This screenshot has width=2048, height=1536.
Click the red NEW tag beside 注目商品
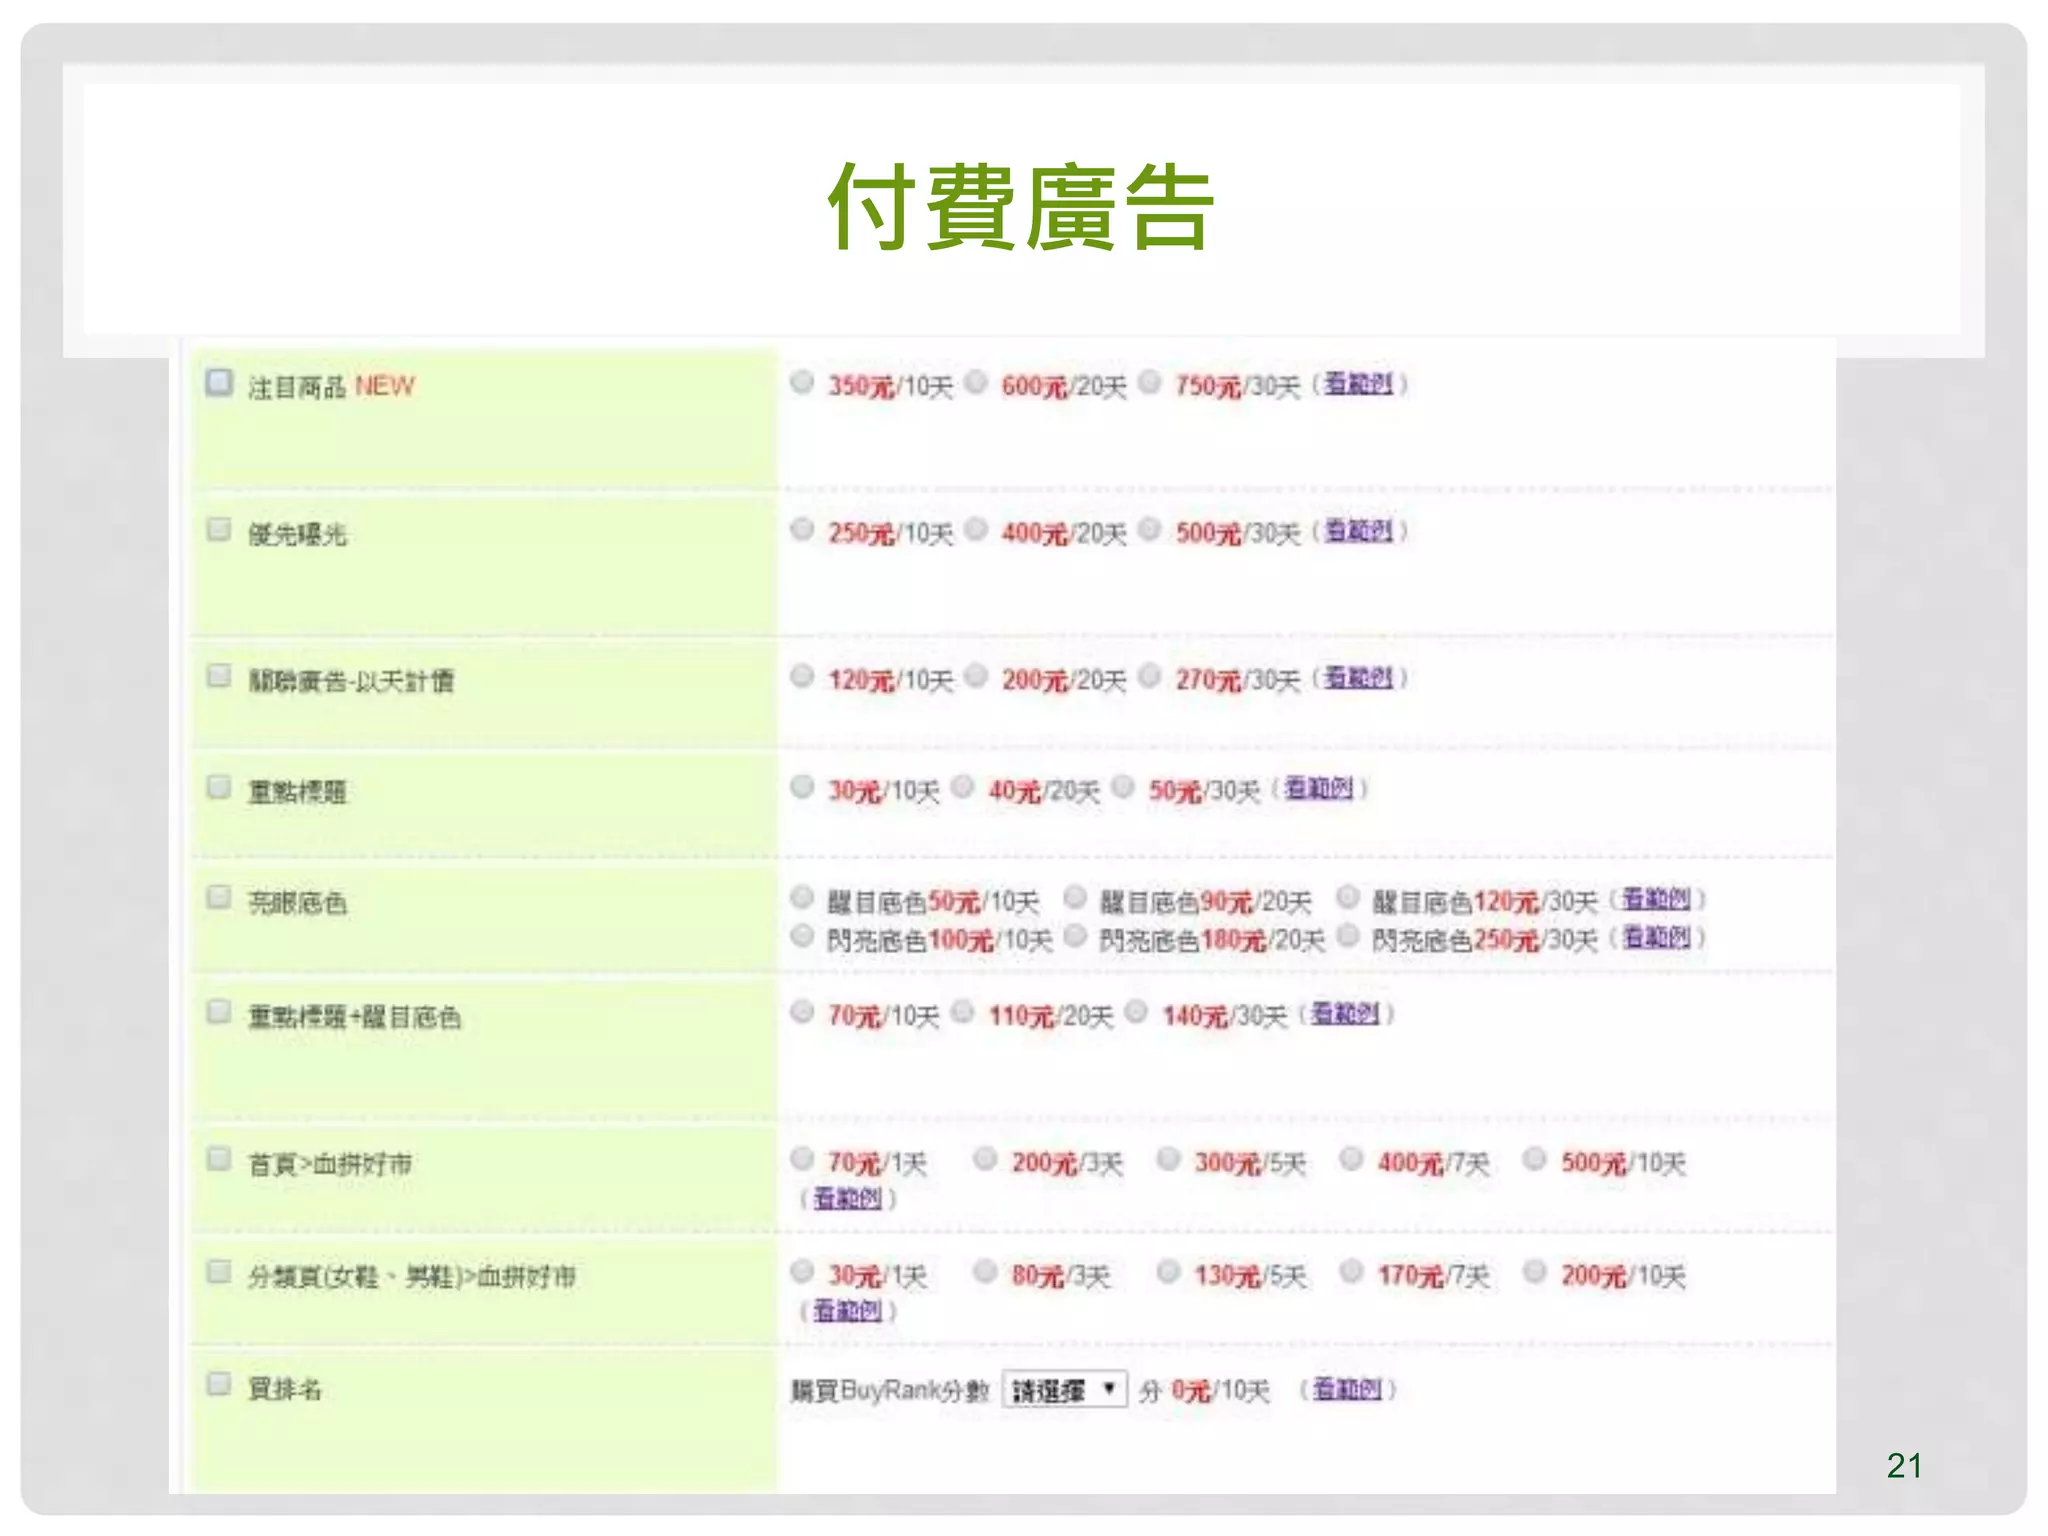[385, 385]
